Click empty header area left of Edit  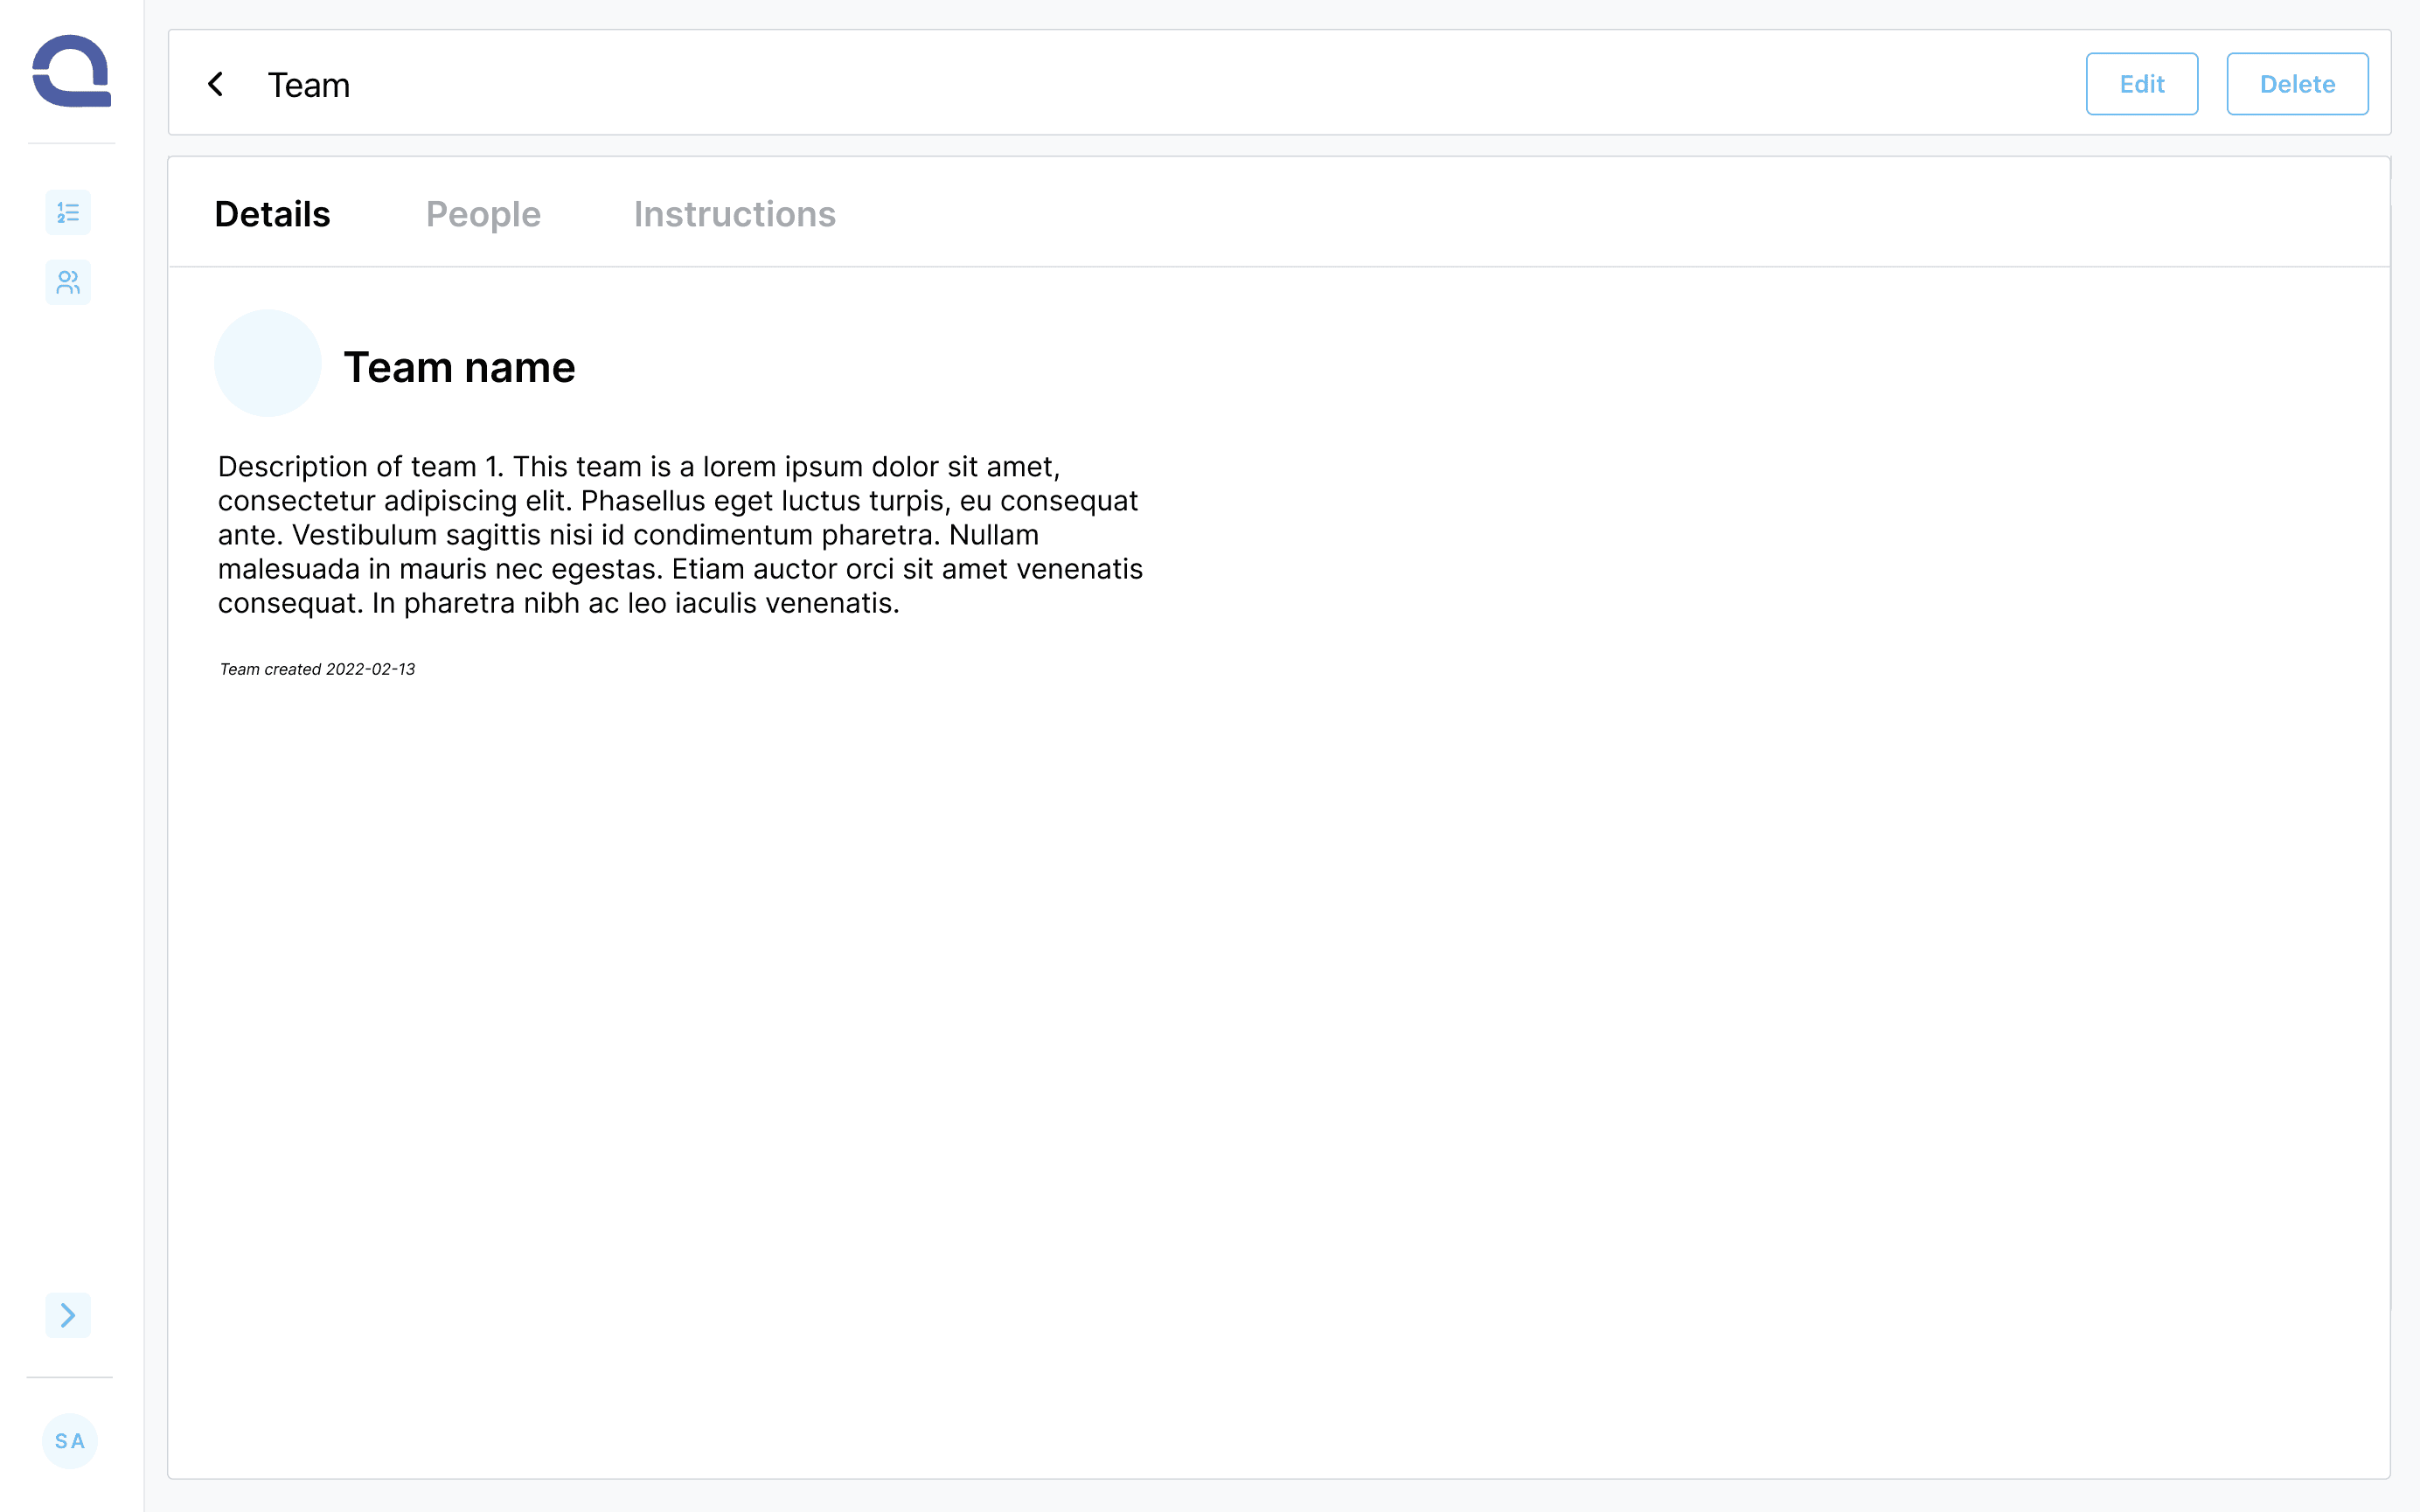1200,84
